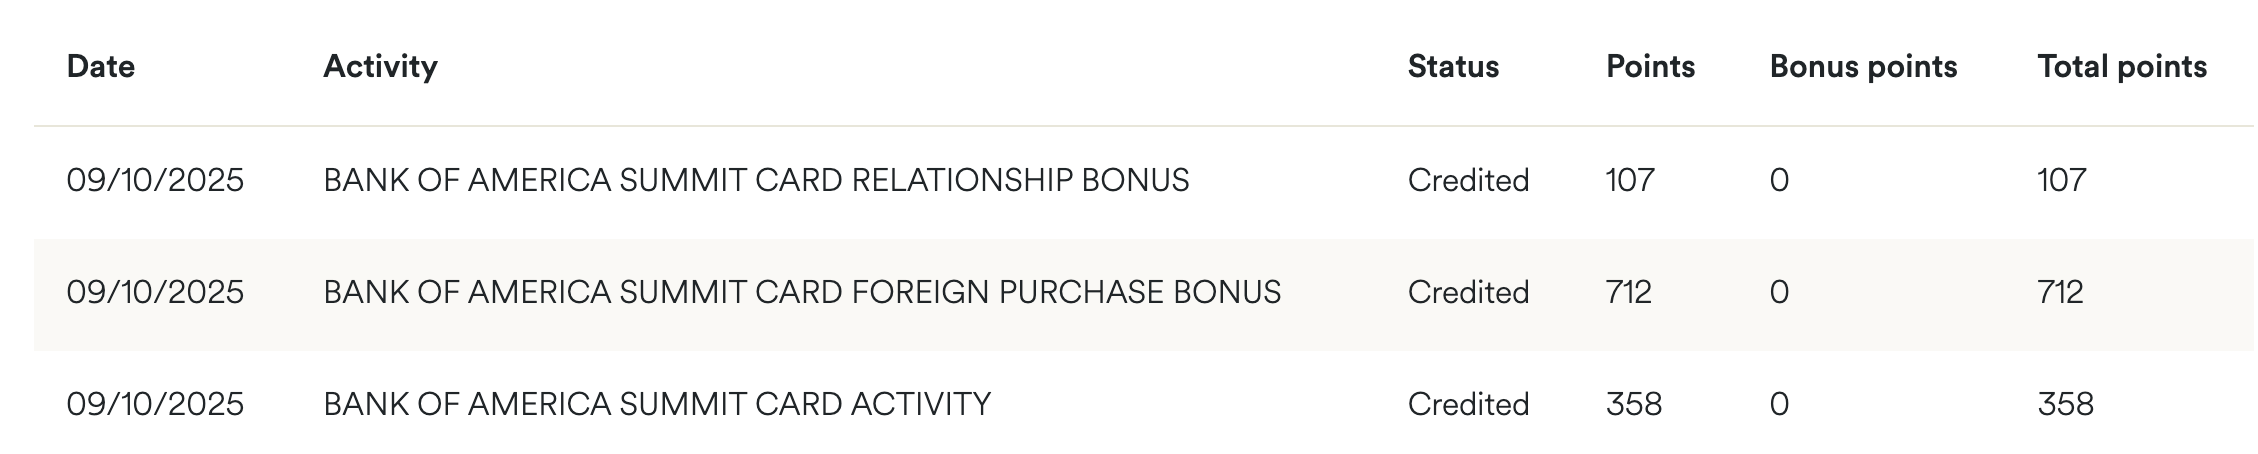Click the date of the Relationship Bonus row
This screenshot has width=2258, height=454.
tap(155, 180)
